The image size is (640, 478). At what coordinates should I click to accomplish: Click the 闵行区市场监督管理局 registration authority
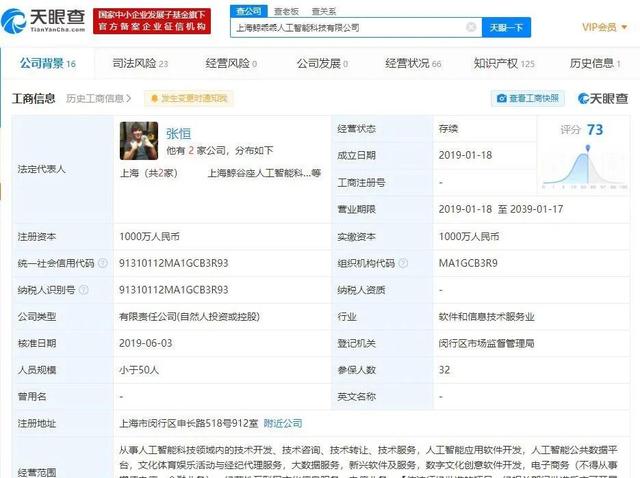(x=487, y=343)
